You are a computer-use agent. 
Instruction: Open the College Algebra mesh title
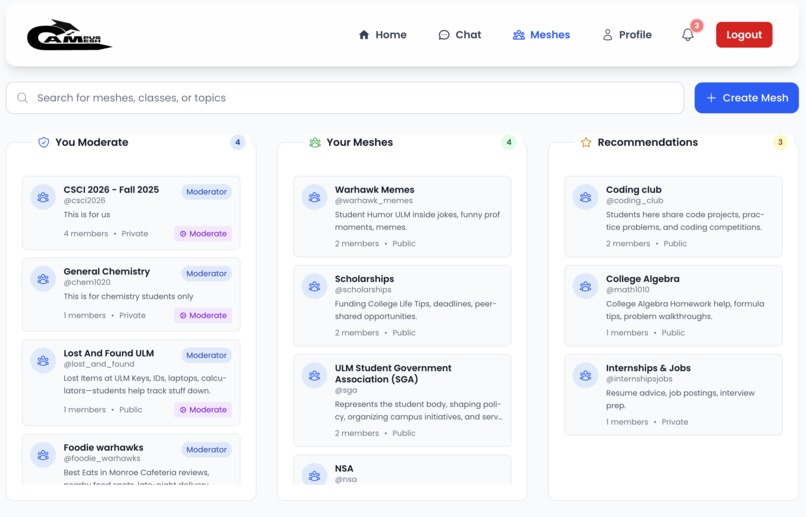pos(643,279)
